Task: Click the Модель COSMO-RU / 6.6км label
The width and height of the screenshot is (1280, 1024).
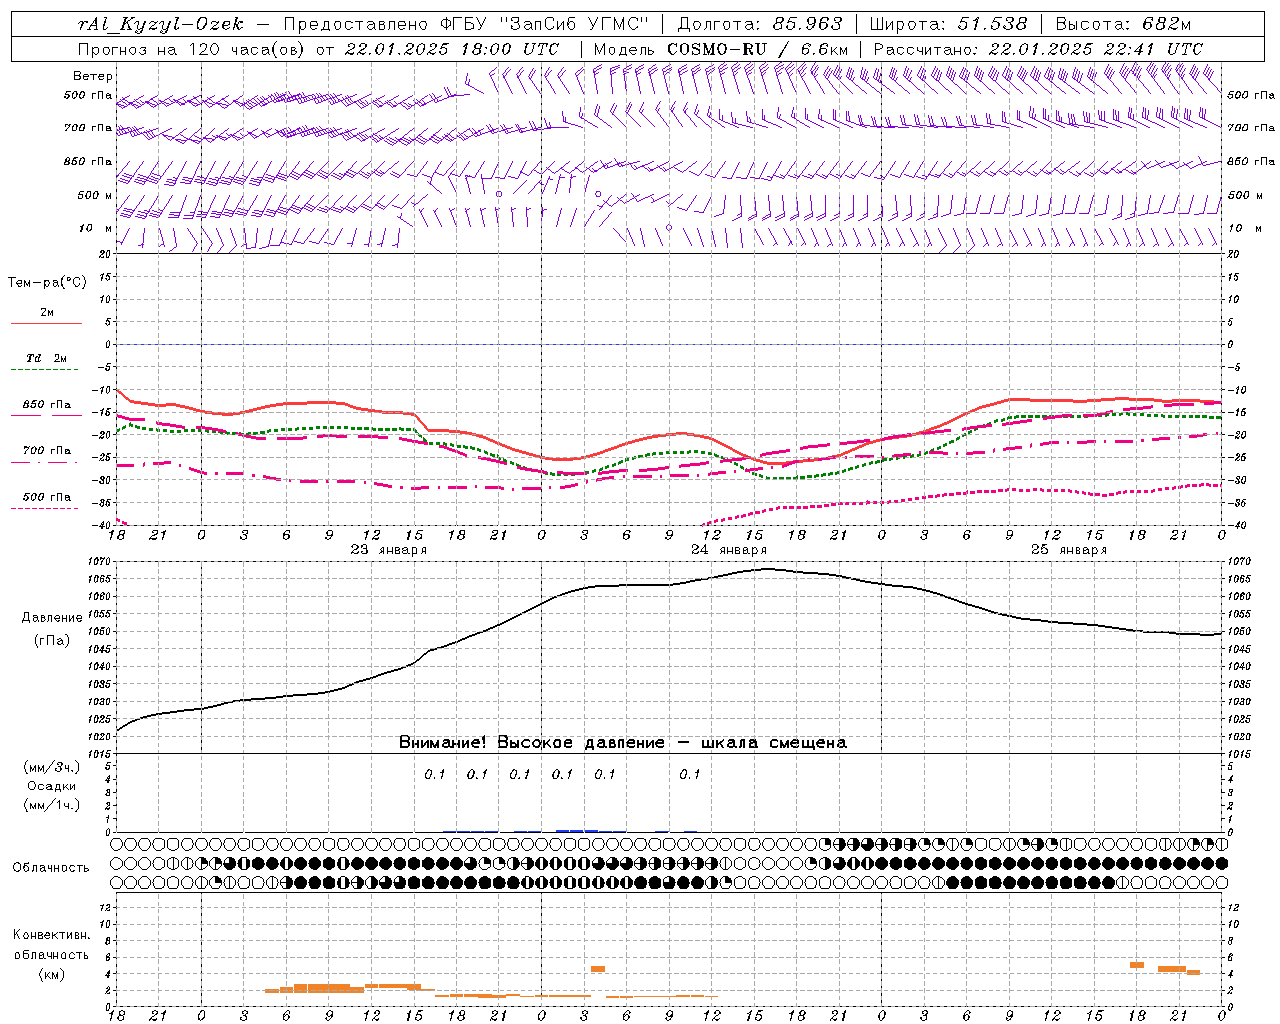Action: pos(721,49)
